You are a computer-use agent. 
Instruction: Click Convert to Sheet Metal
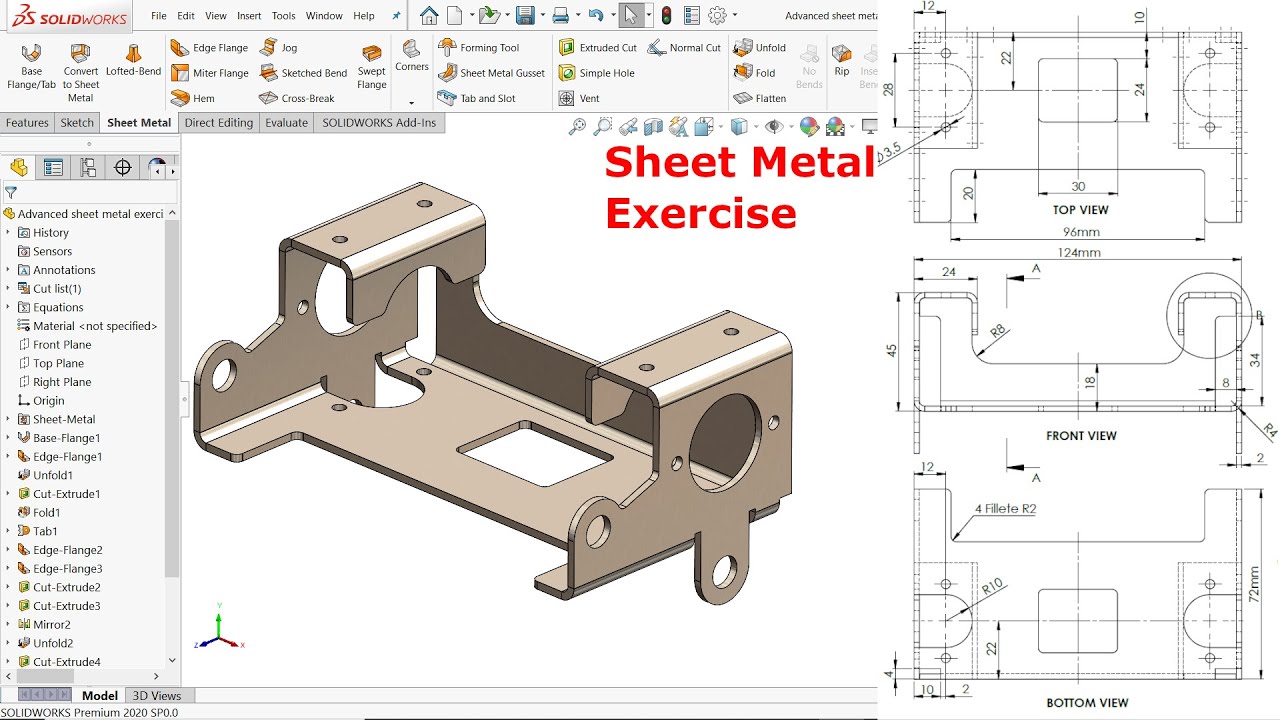(81, 73)
